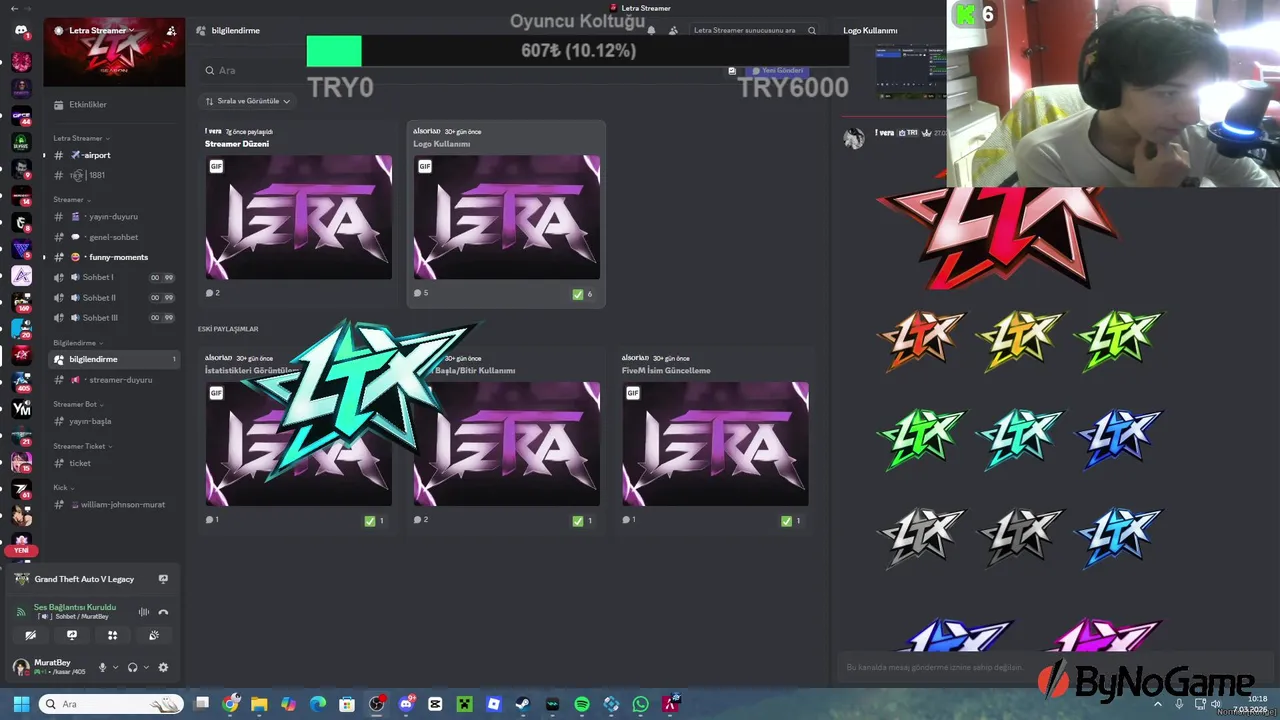Mute the microphone
This screenshot has width=1280, height=720.
(101, 668)
